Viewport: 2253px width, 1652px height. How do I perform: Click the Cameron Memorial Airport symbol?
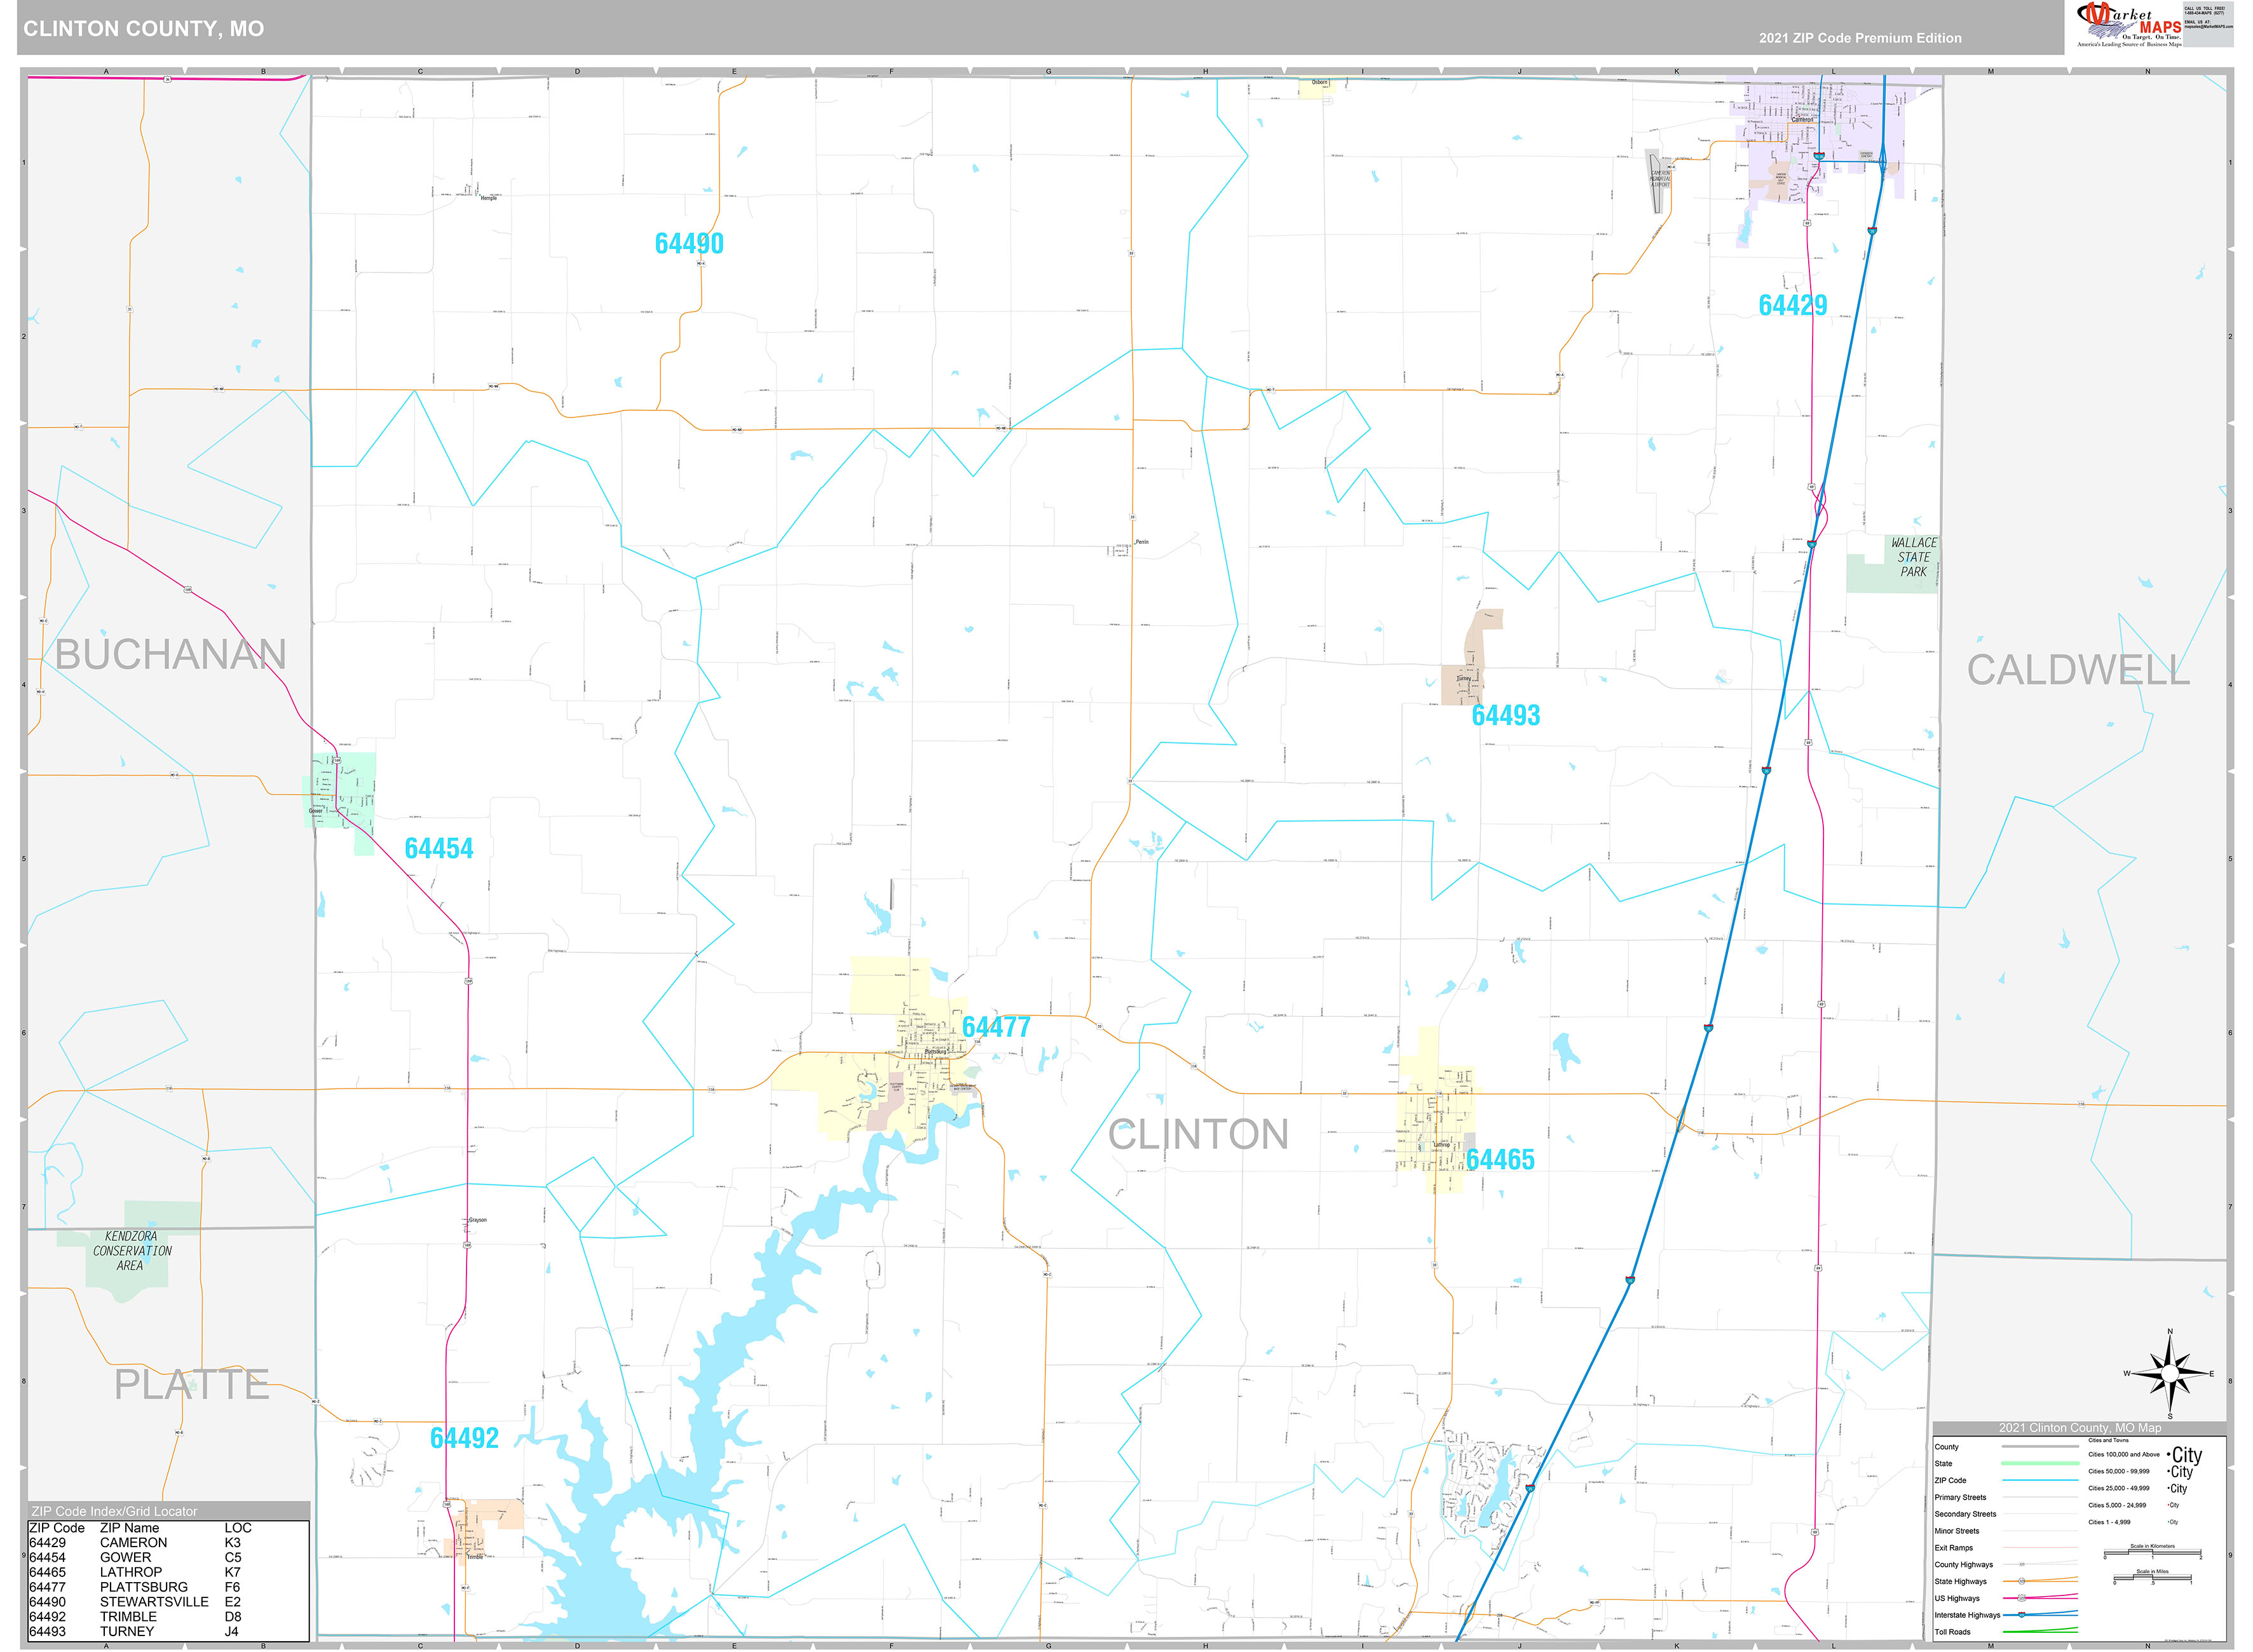pyautogui.click(x=1655, y=181)
